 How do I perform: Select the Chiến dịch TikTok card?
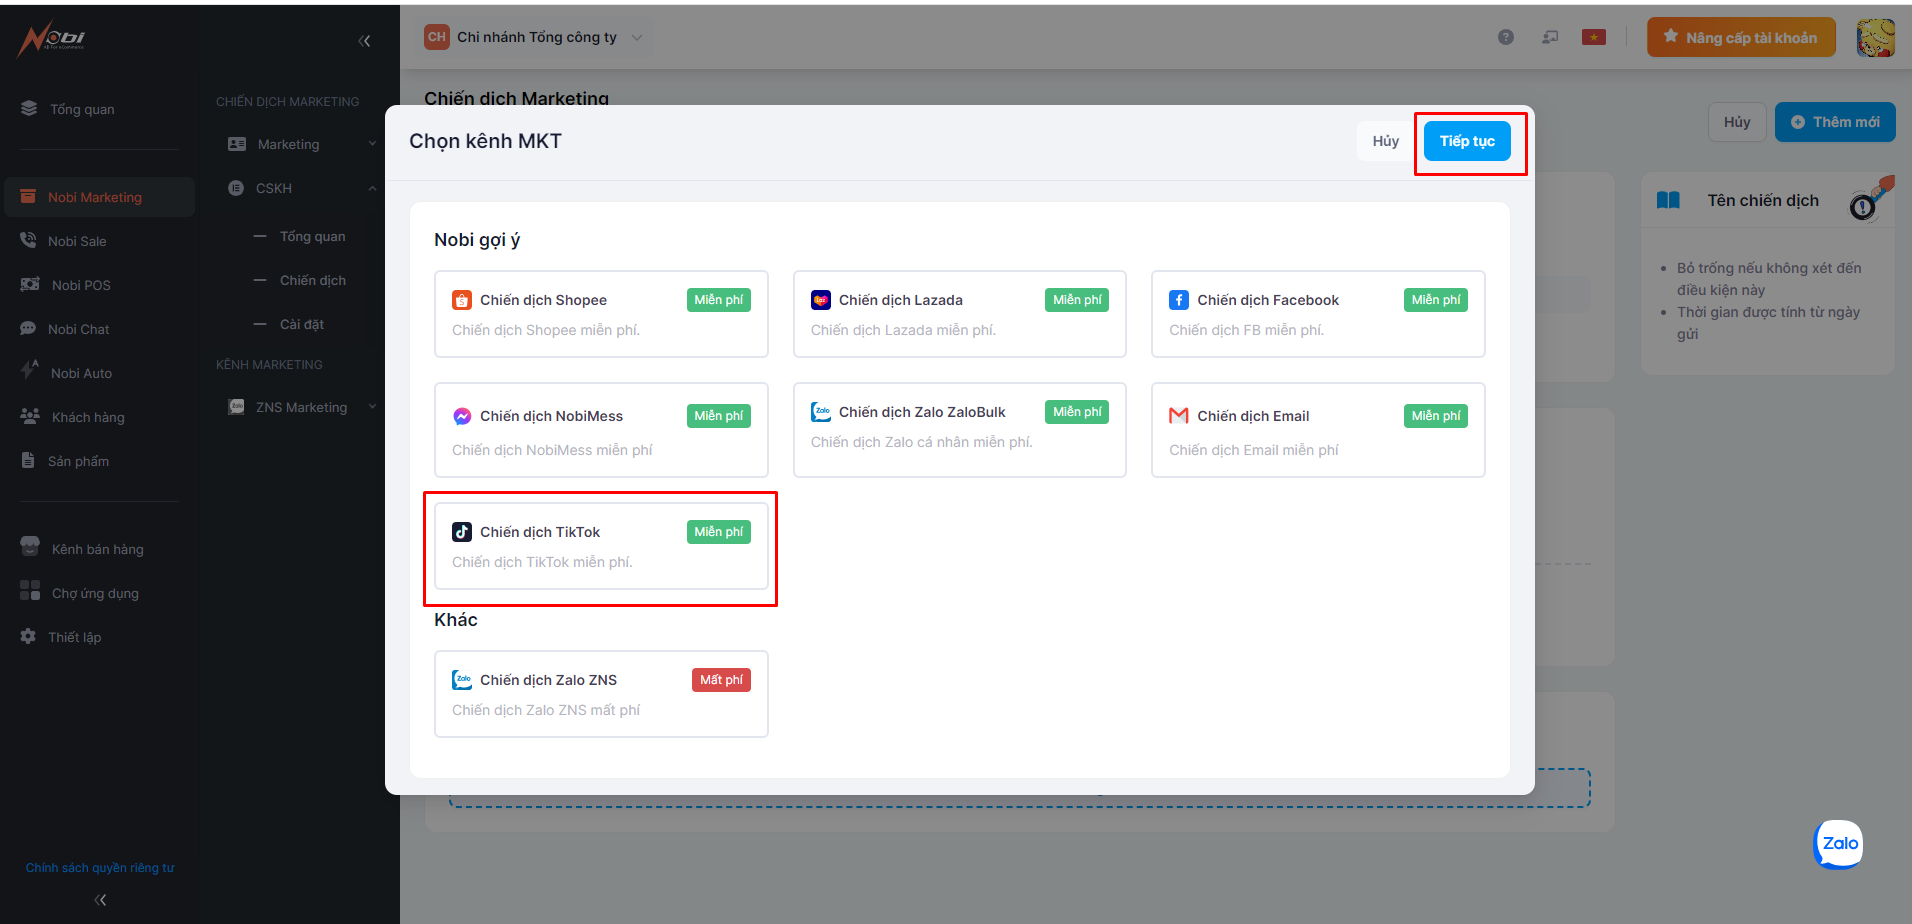tap(601, 546)
